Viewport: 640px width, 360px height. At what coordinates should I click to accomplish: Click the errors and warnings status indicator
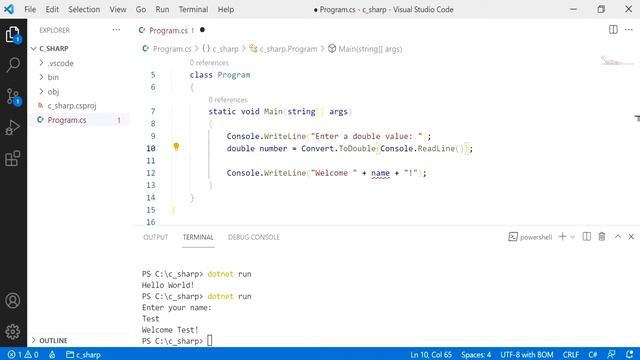tap(23, 354)
